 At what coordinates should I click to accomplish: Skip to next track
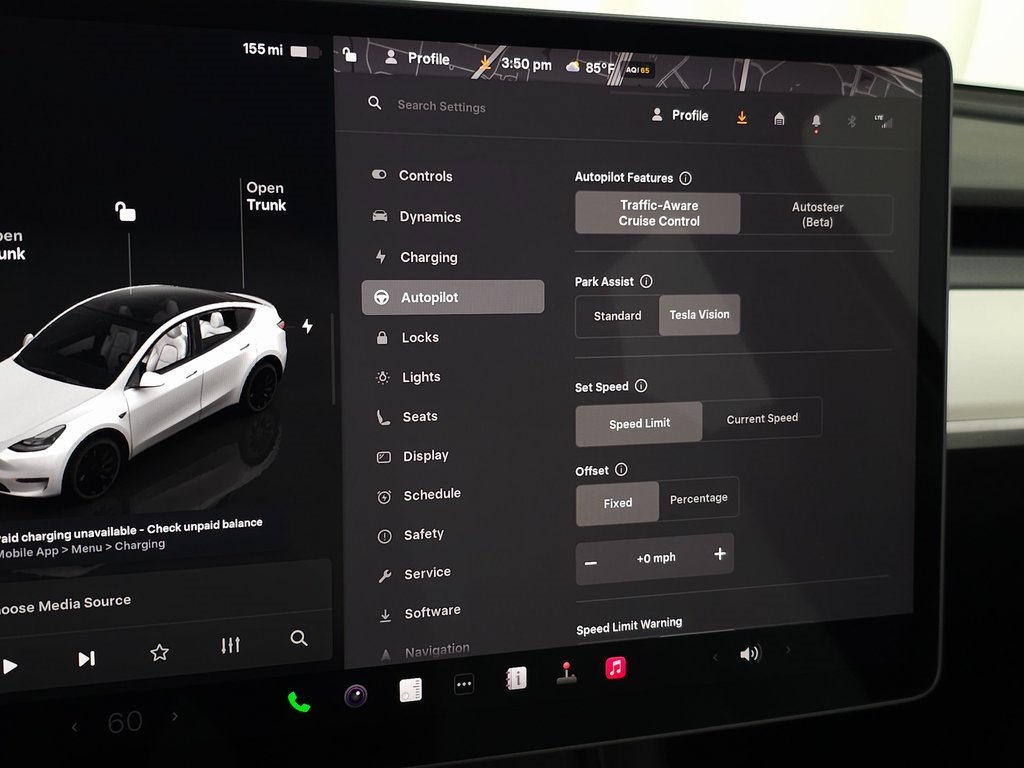[x=86, y=659]
